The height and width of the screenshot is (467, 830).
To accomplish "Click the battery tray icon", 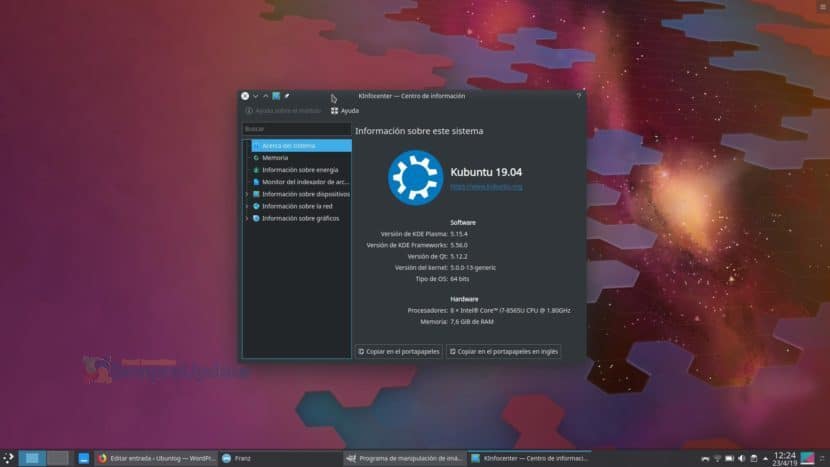I will 729,459.
